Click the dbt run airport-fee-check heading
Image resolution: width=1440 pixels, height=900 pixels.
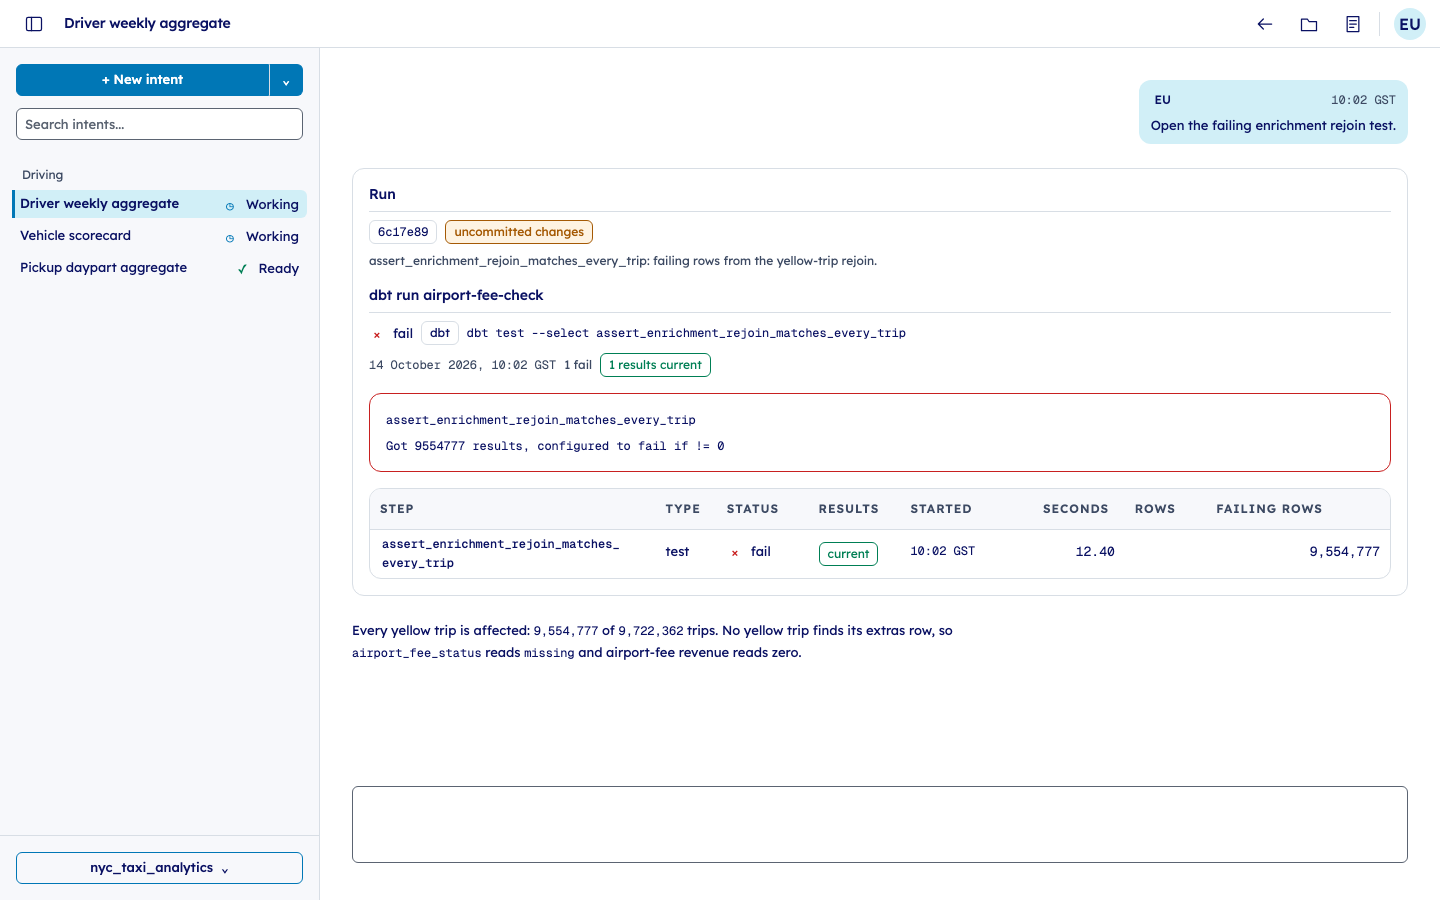coord(456,295)
